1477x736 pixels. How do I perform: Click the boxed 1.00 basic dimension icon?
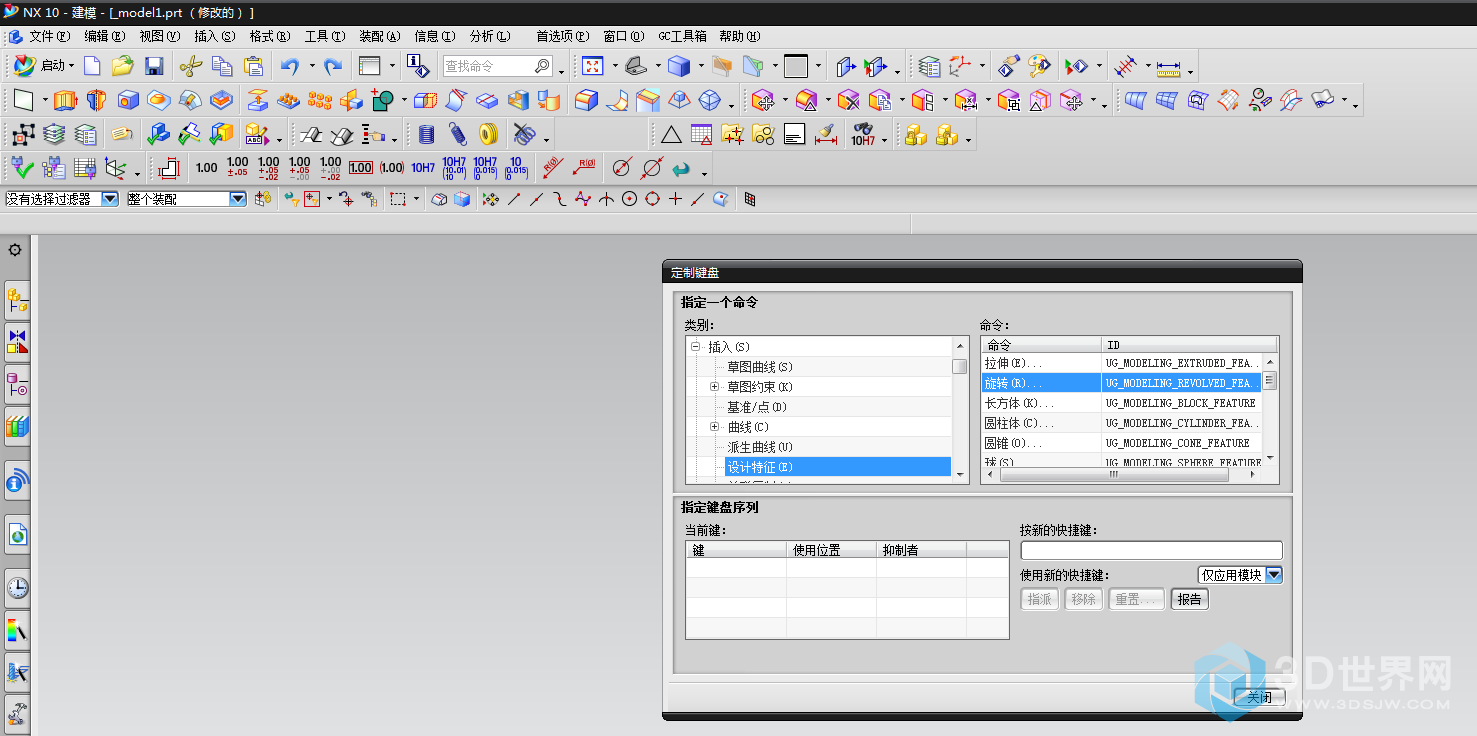coord(361,168)
